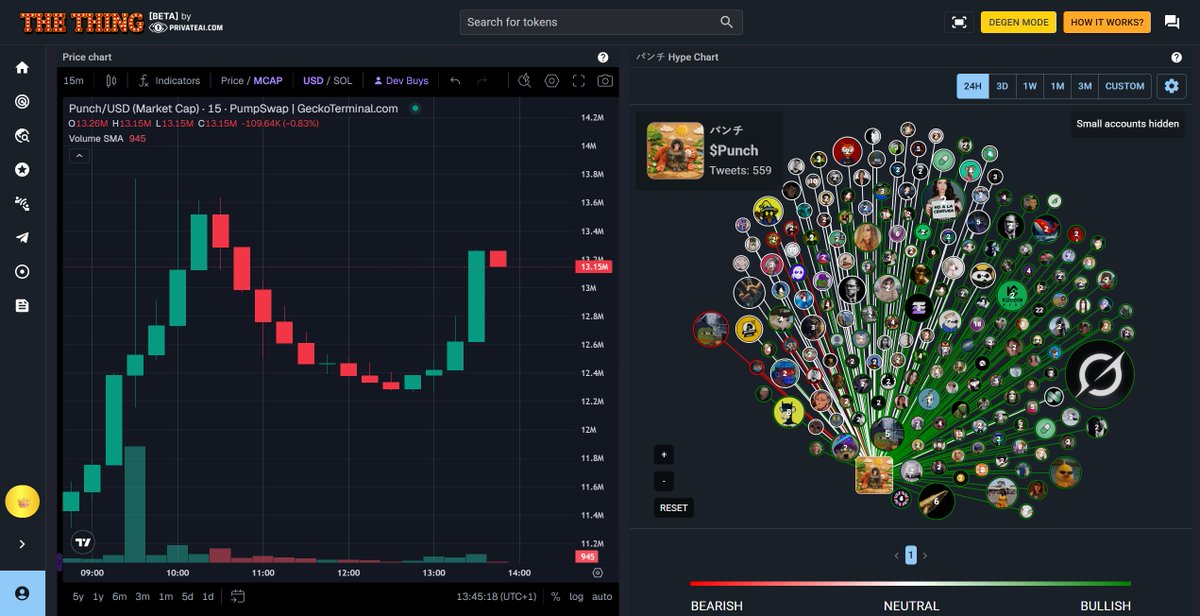Take a chart snapshot with camera
The height and width of the screenshot is (616, 1200).
tap(605, 81)
